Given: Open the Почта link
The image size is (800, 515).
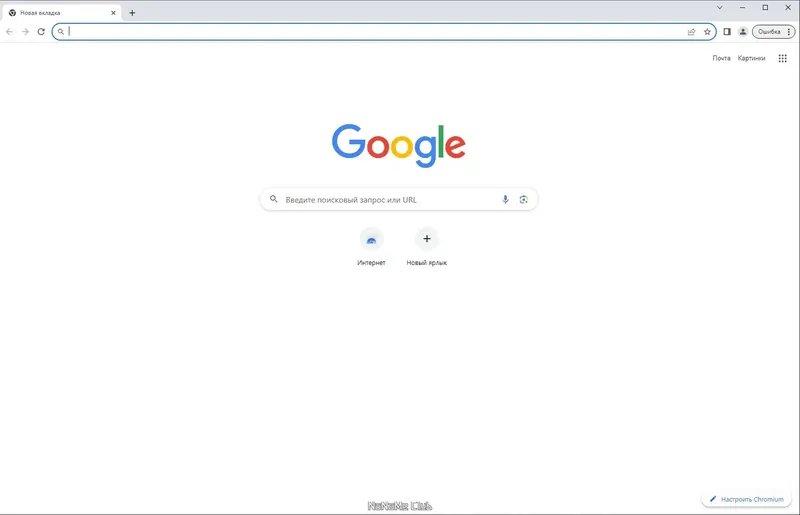Looking at the screenshot, I should (x=721, y=58).
